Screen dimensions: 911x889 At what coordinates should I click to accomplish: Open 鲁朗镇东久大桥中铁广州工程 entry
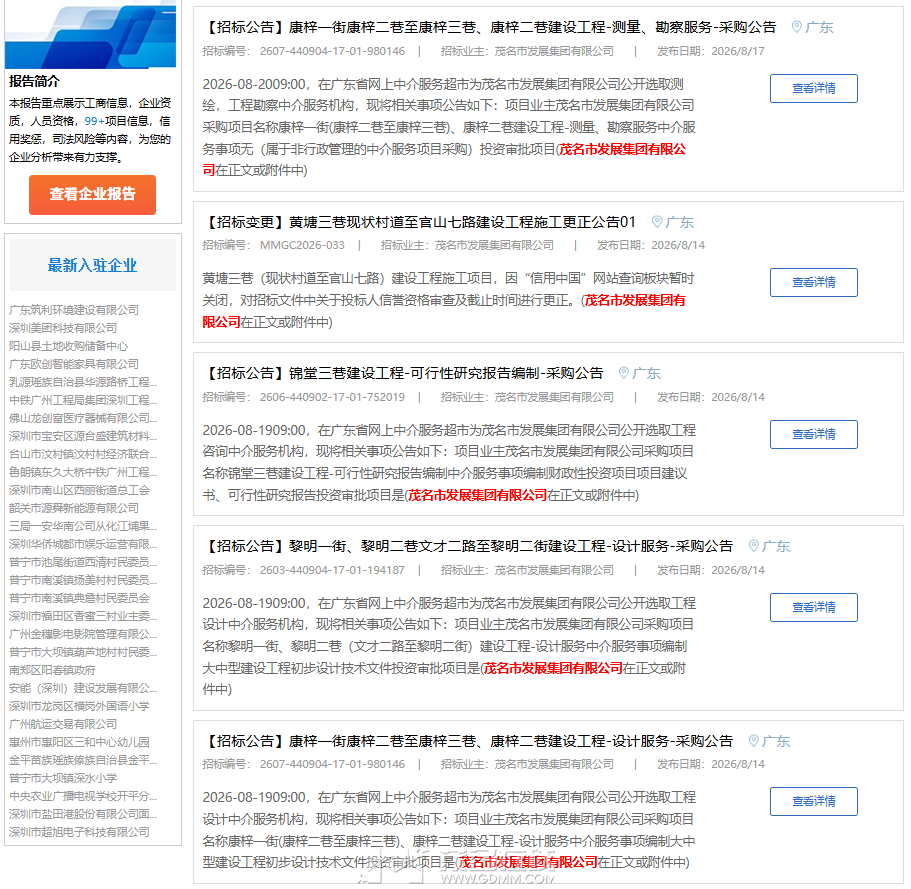(x=83, y=472)
